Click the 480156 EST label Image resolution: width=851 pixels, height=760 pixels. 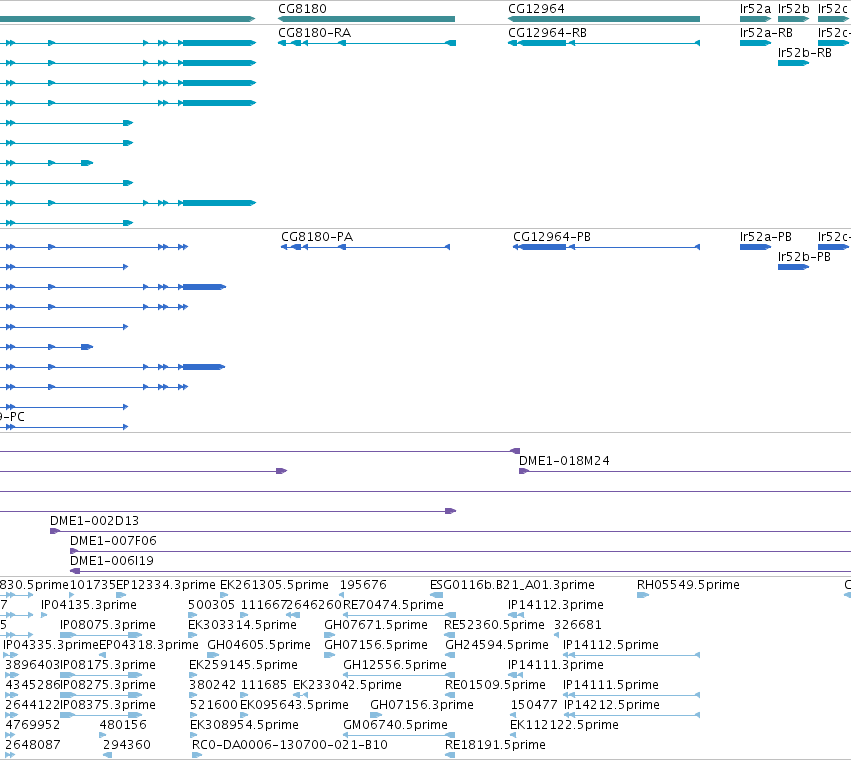123,725
